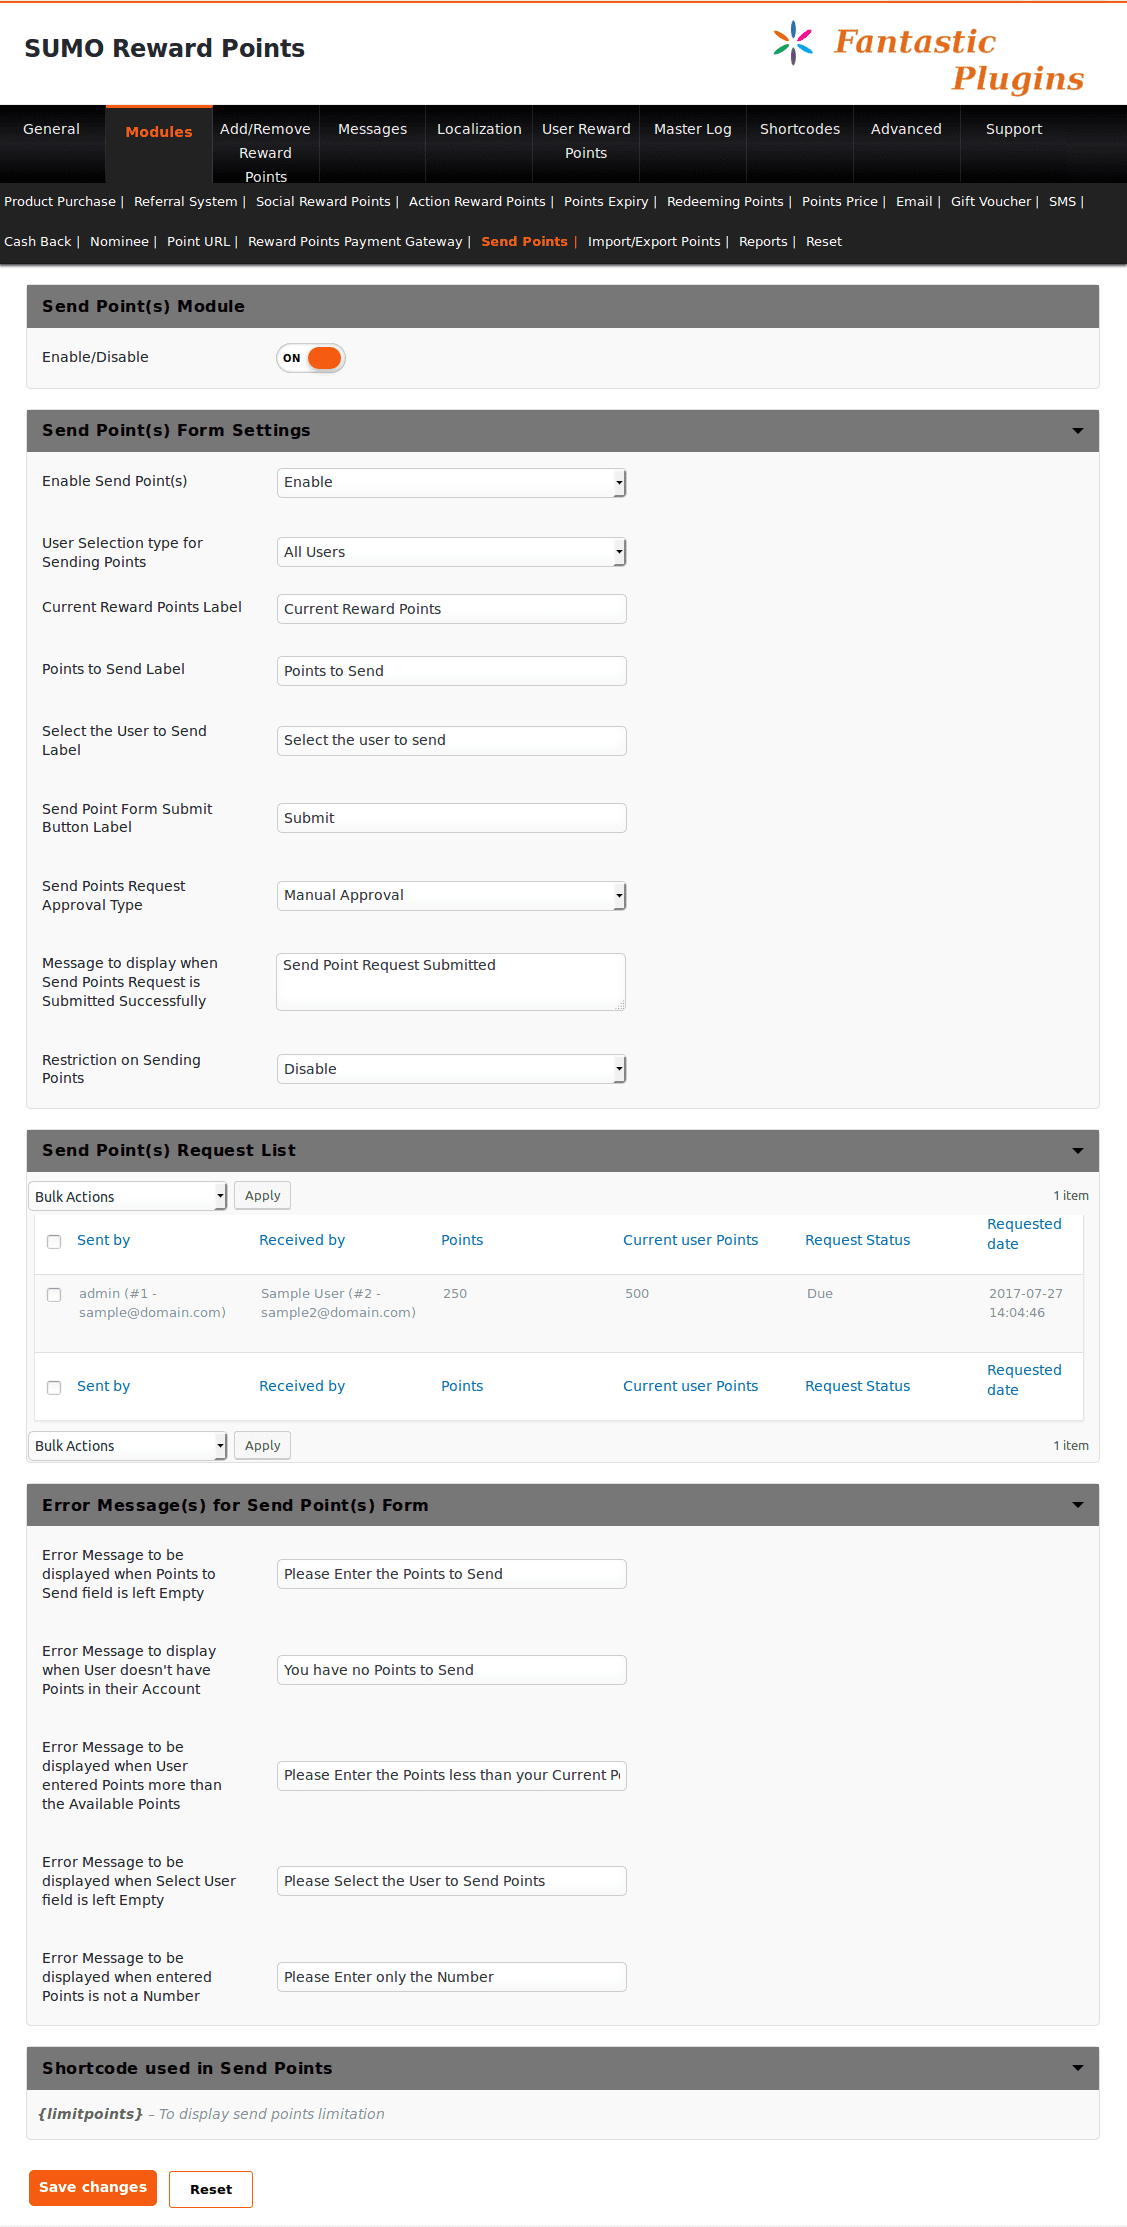Collapse the Send Point(s) Request List section
This screenshot has height=2227, width=1127.
(x=1077, y=1151)
